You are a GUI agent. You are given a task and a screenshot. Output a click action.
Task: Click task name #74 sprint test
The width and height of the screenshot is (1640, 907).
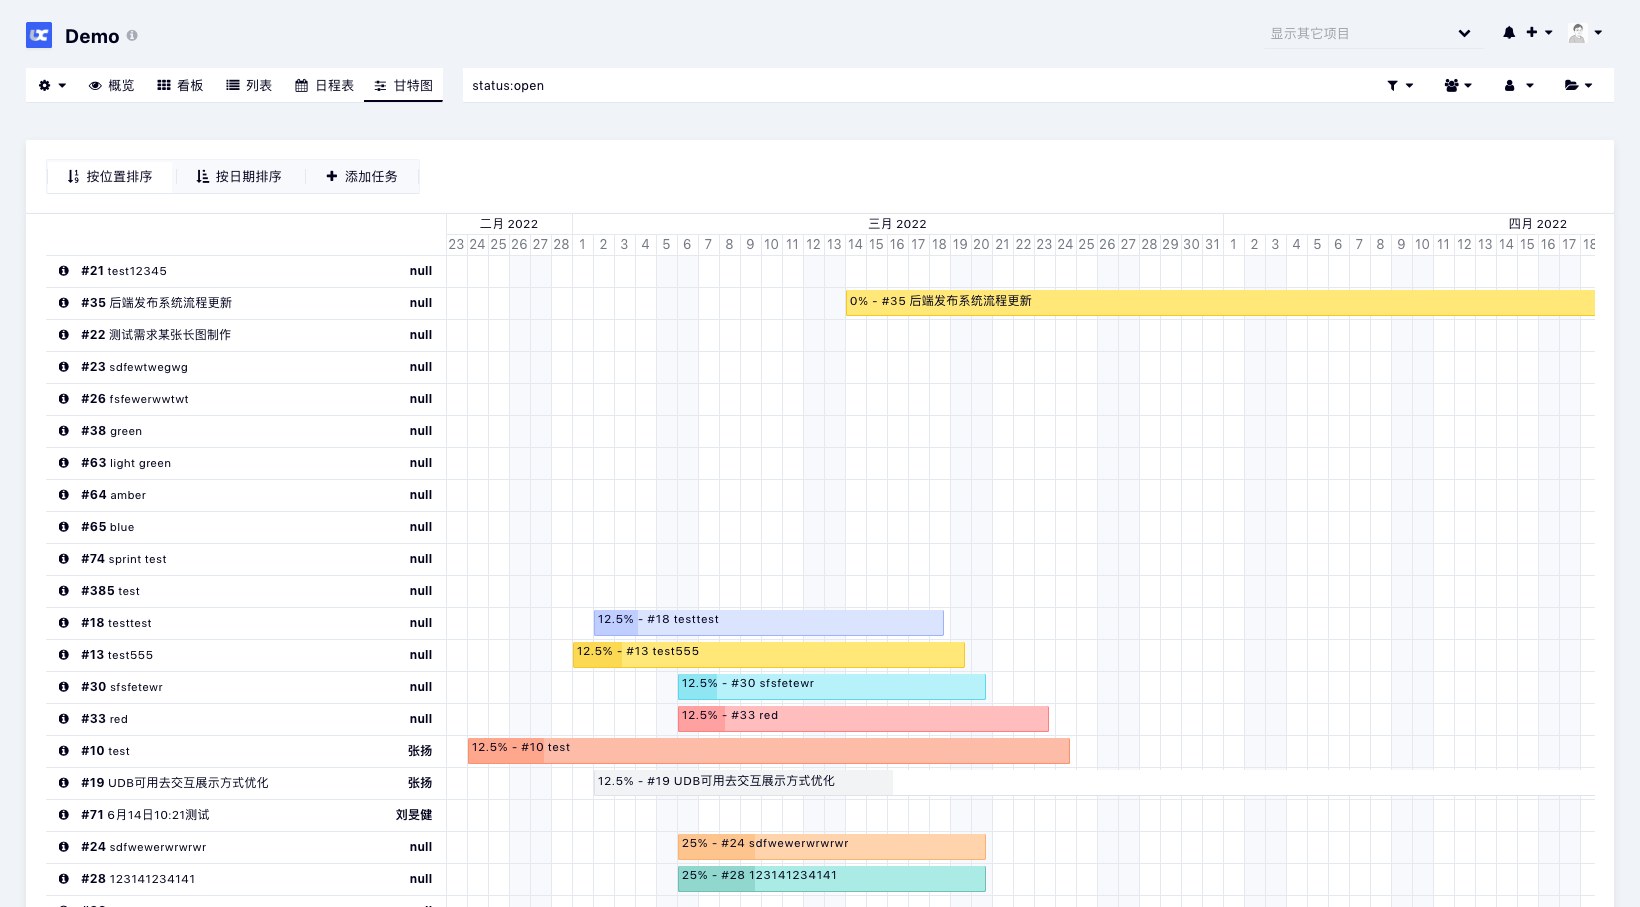tap(124, 559)
